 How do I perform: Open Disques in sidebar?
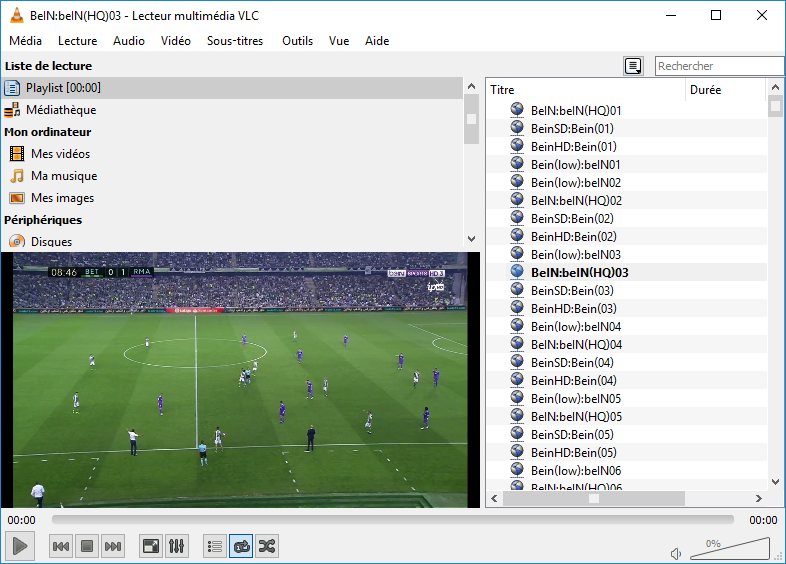232,242
